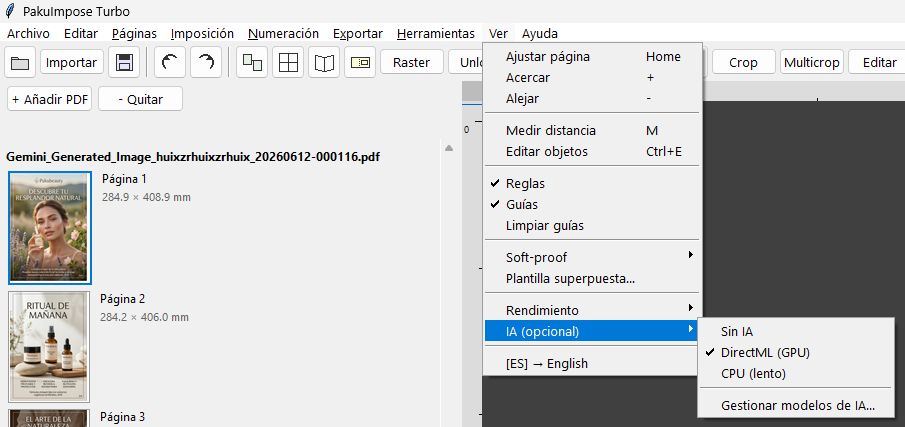Click the PakuImpose Turbo feather app icon

(x=9, y=11)
